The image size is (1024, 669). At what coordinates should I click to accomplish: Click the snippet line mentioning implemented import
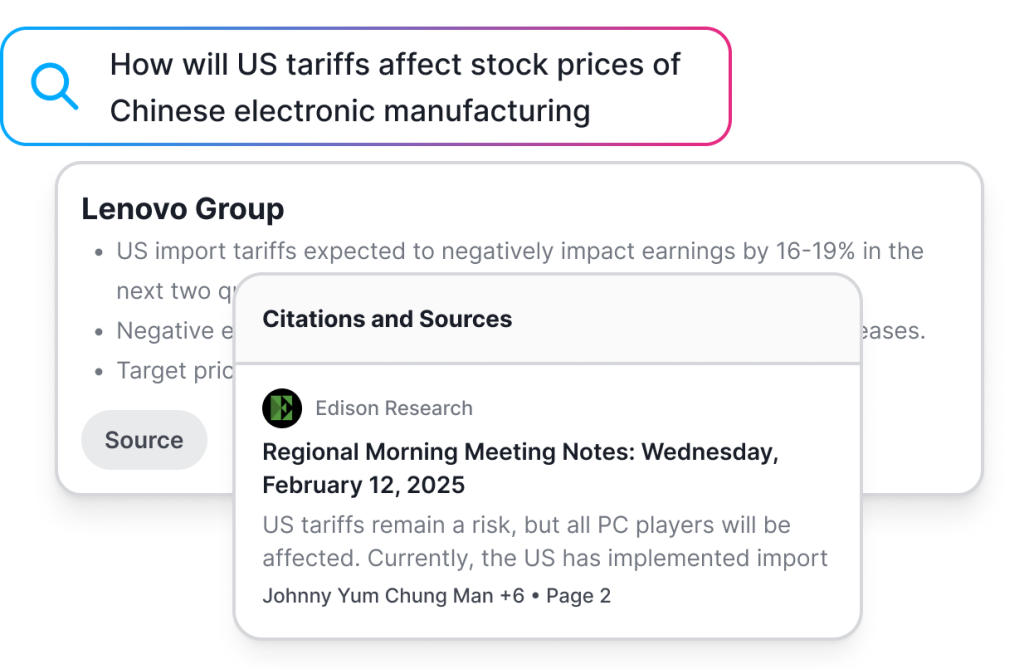[545, 558]
